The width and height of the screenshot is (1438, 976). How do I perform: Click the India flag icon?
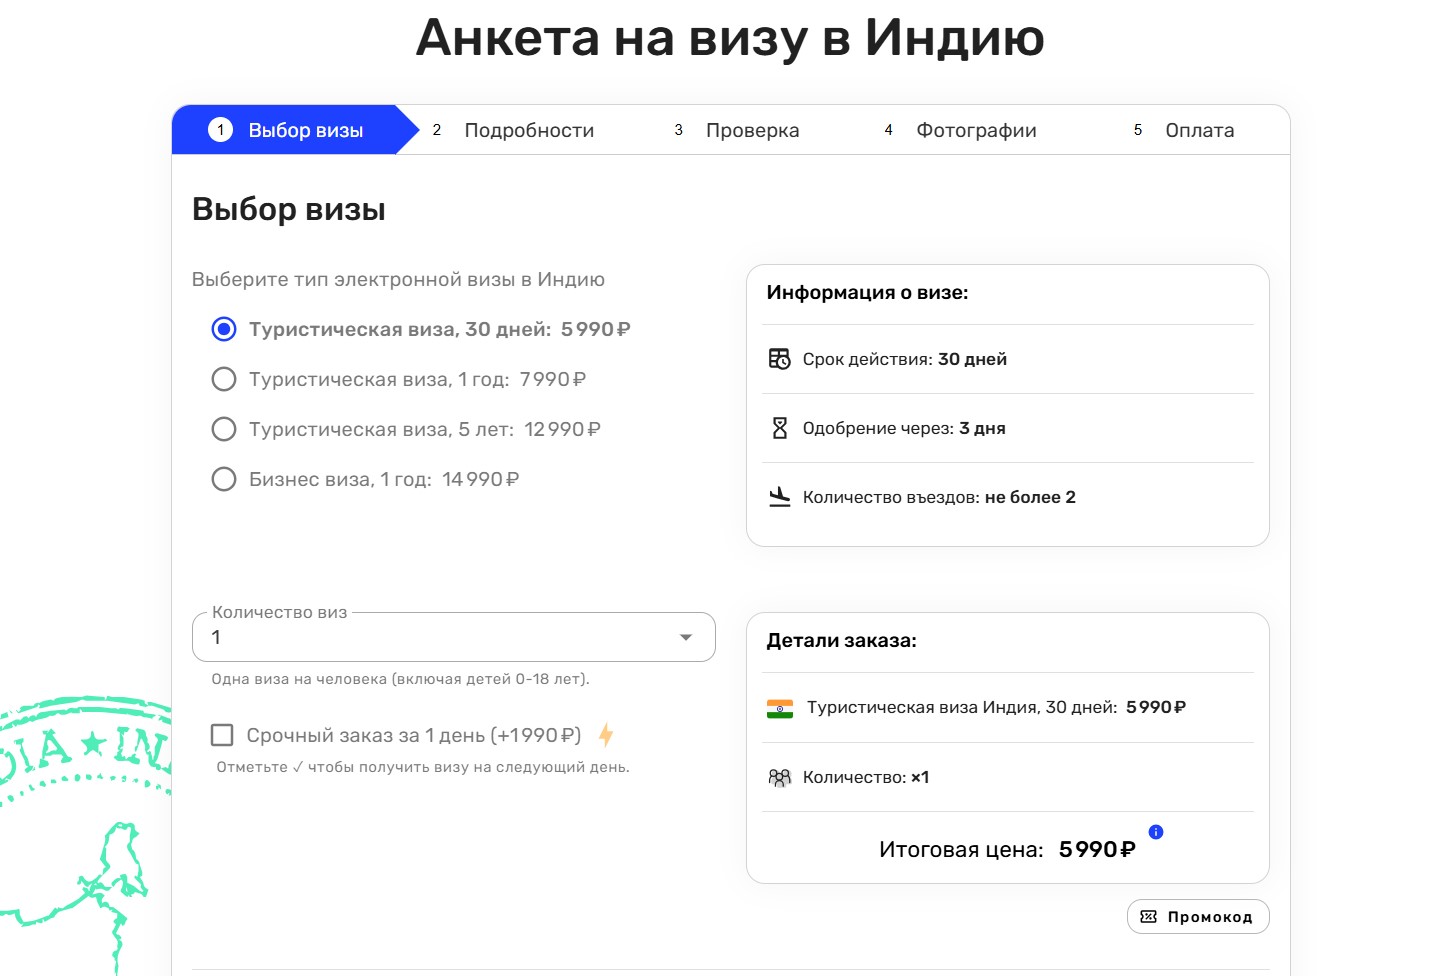click(780, 708)
